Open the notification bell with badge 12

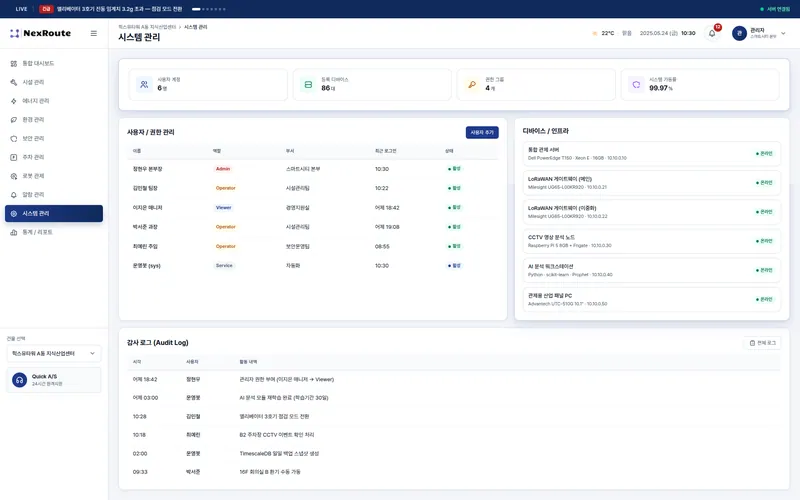click(712, 33)
